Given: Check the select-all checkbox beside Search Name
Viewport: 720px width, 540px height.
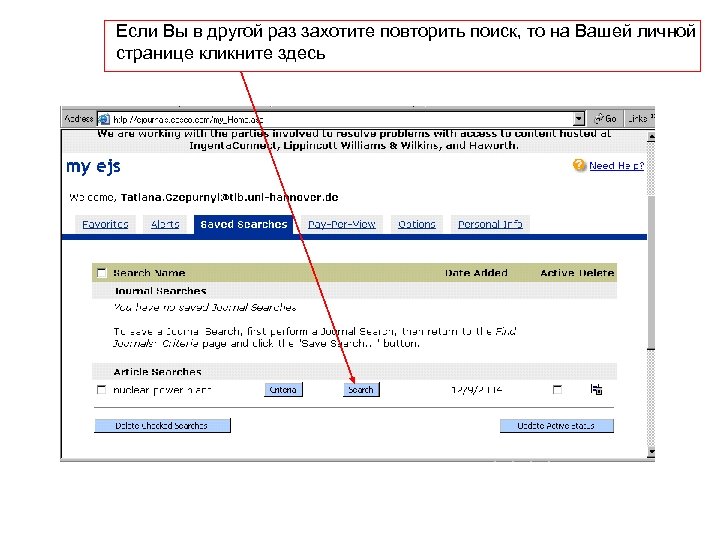Looking at the screenshot, I should (102, 273).
